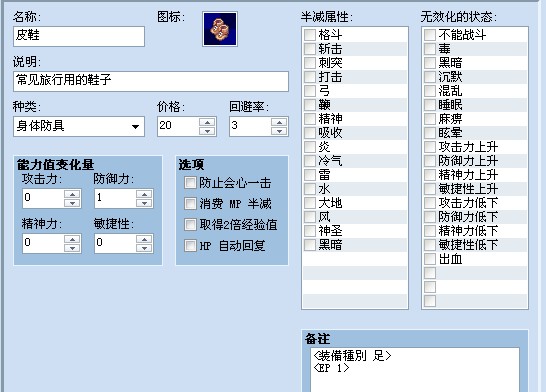The width and height of the screenshot is (546, 392).
Task: Click the 说明 description field
Action: 151,81
